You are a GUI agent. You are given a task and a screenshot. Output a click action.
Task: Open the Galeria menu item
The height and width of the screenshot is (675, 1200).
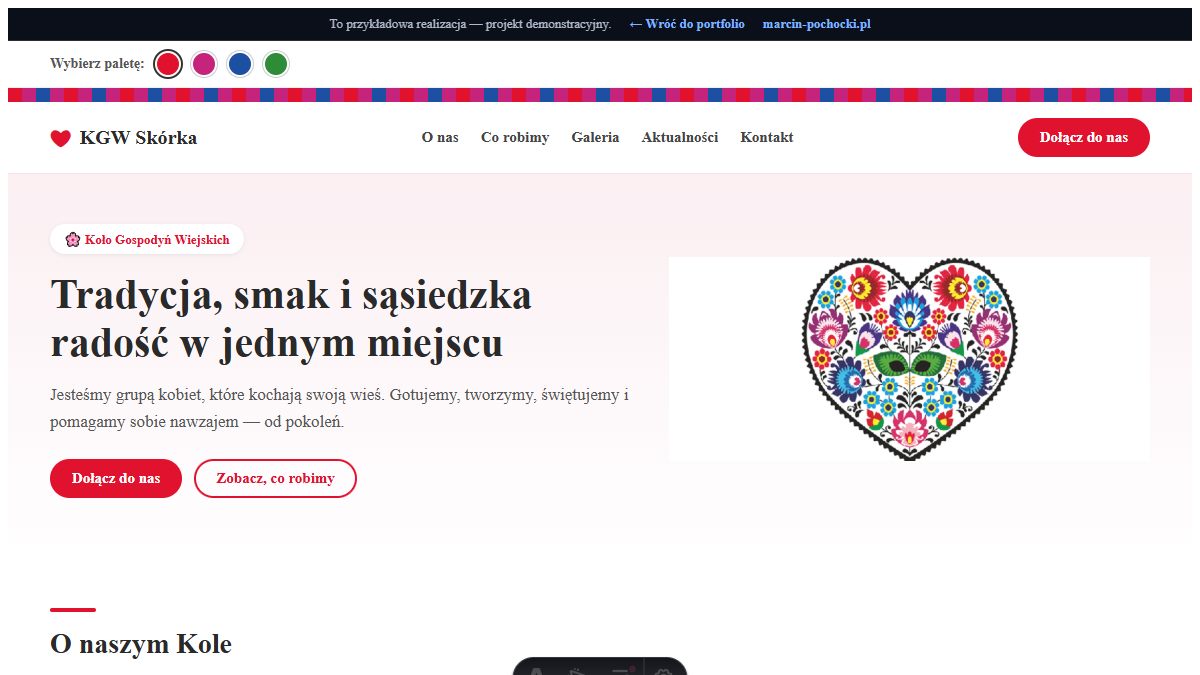(595, 138)
